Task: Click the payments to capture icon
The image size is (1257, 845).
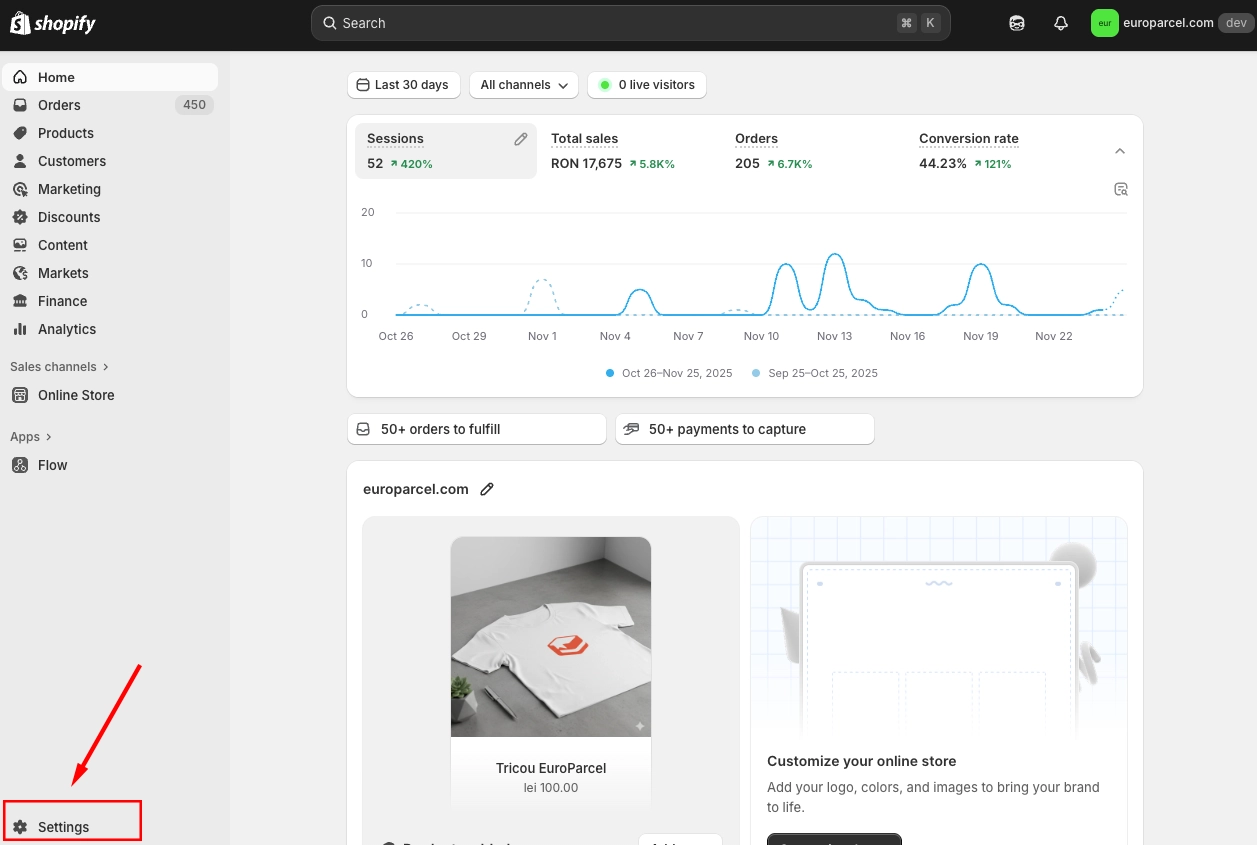Action: tap(631, 429)
